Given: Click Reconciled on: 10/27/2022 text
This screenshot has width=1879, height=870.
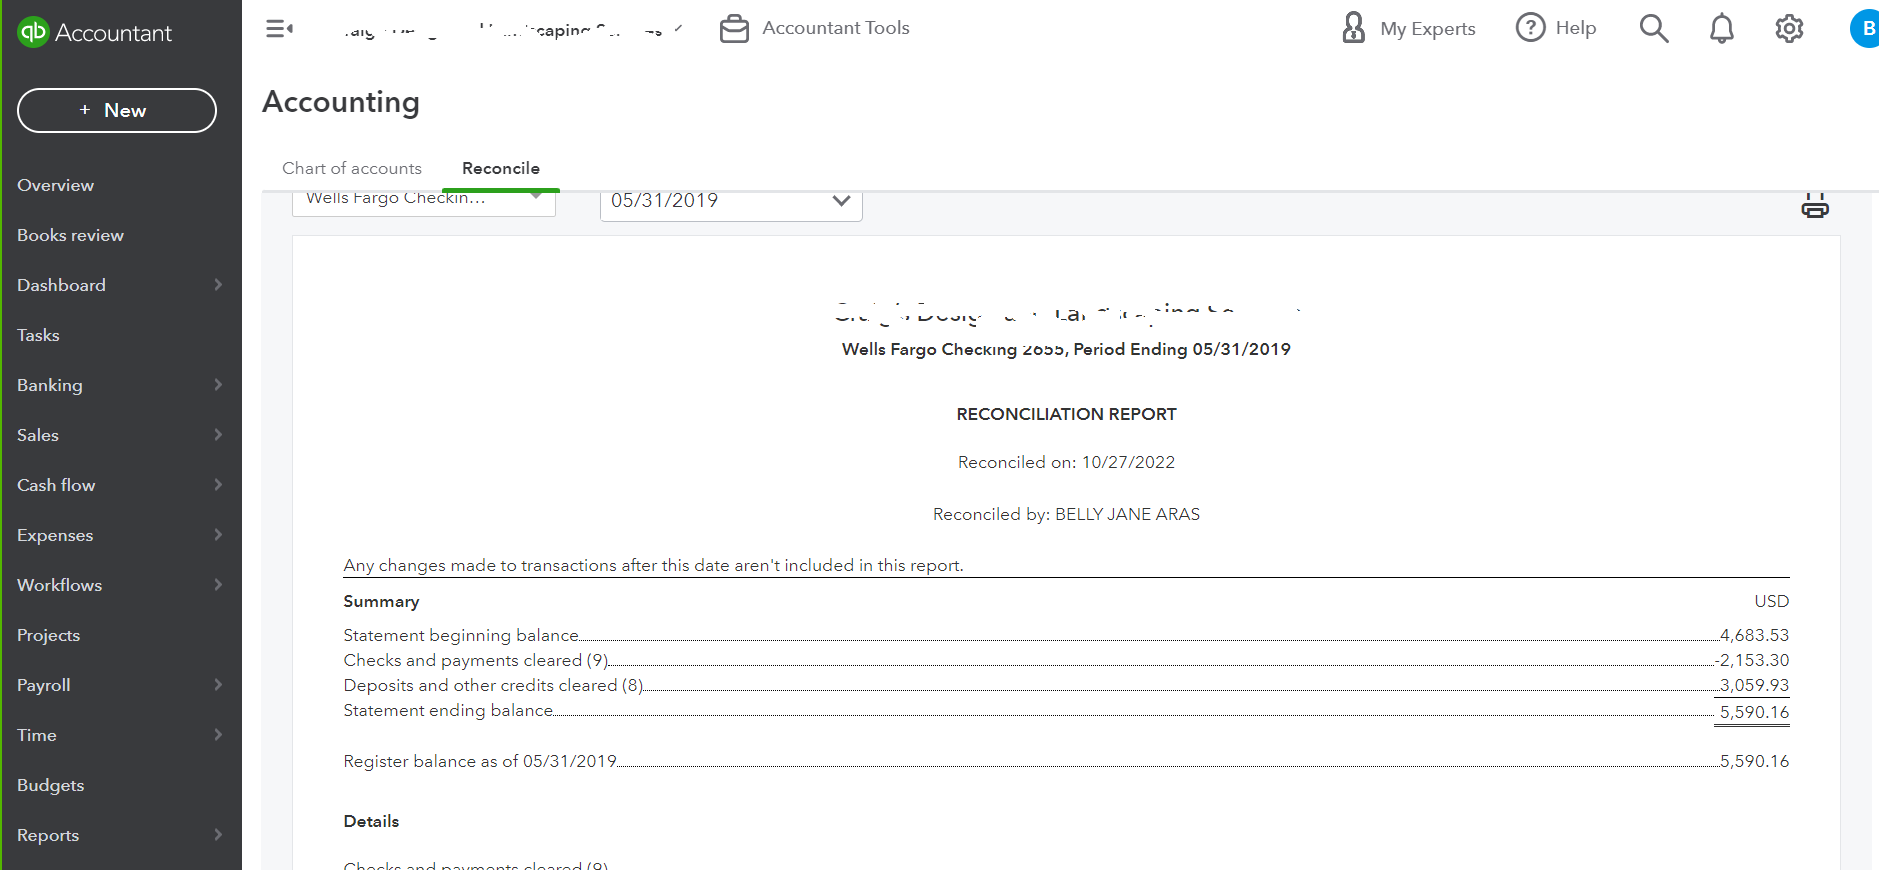Looking at the screenshot, I should click(1066, 462).
